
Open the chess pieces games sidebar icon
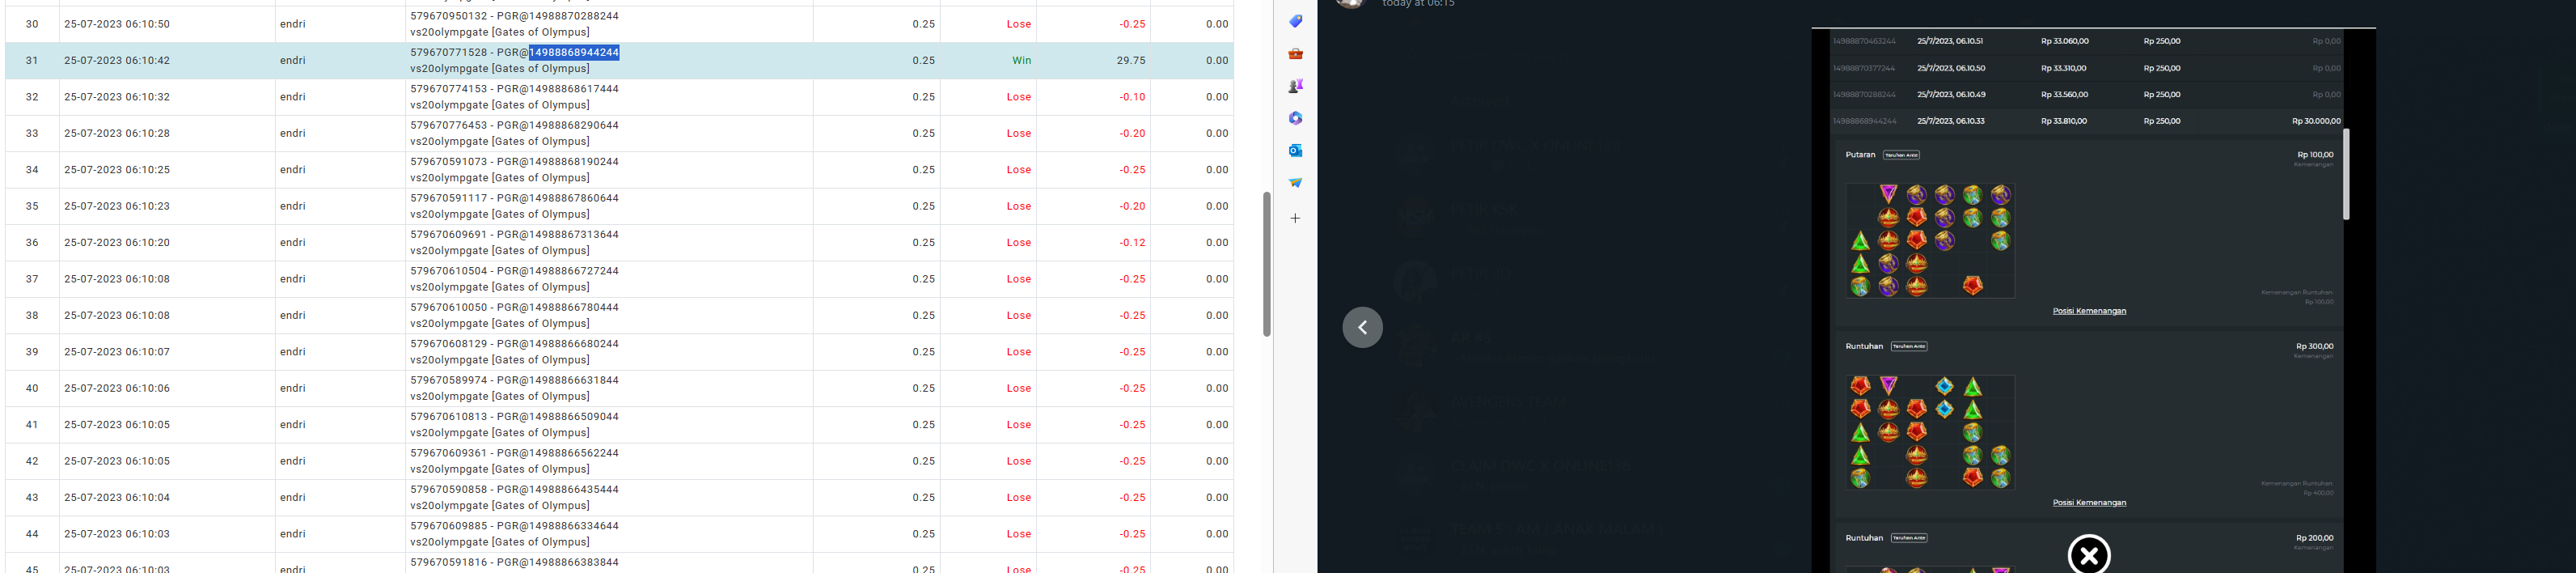pyautogui.click(x=1295, y=86)
